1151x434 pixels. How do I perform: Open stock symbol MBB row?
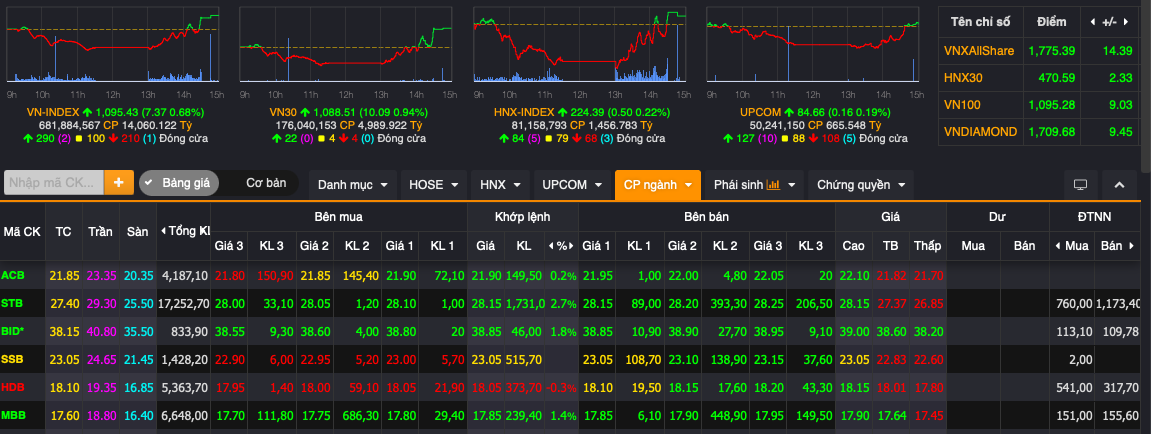[x=13, y=415]
